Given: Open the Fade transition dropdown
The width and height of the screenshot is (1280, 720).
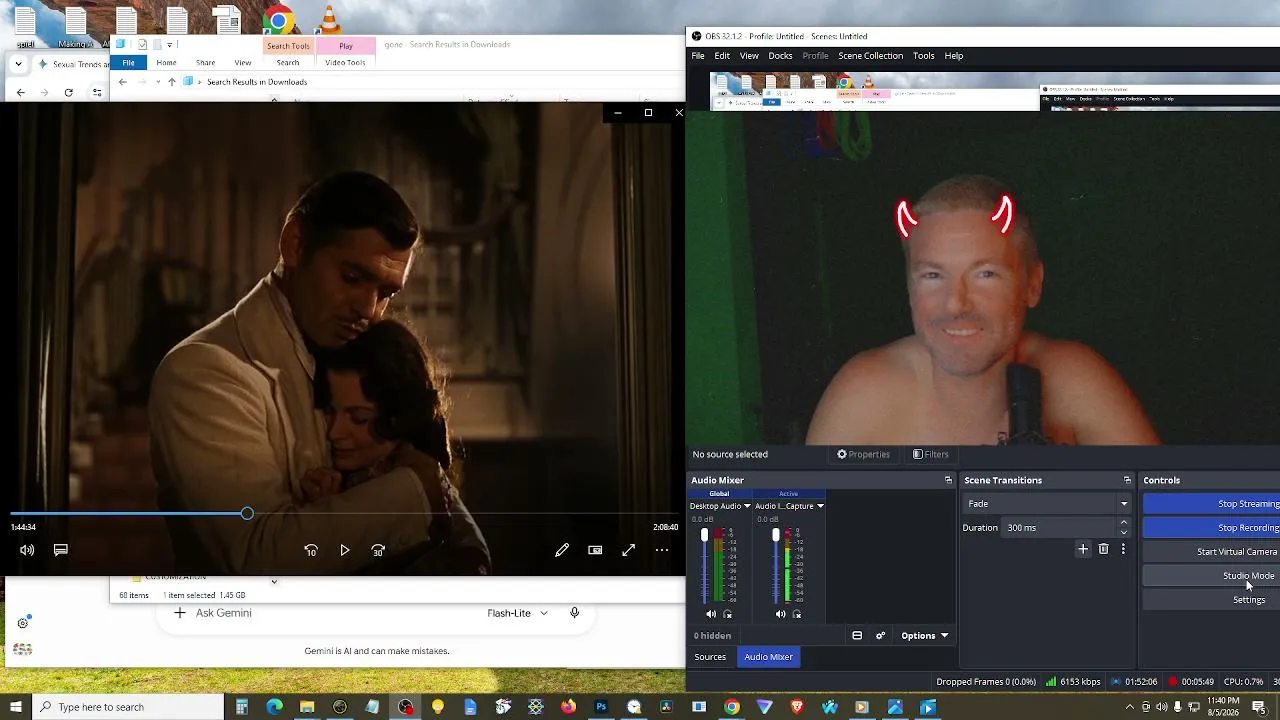Looking at the screenshot, I should tap(1047, 504).
